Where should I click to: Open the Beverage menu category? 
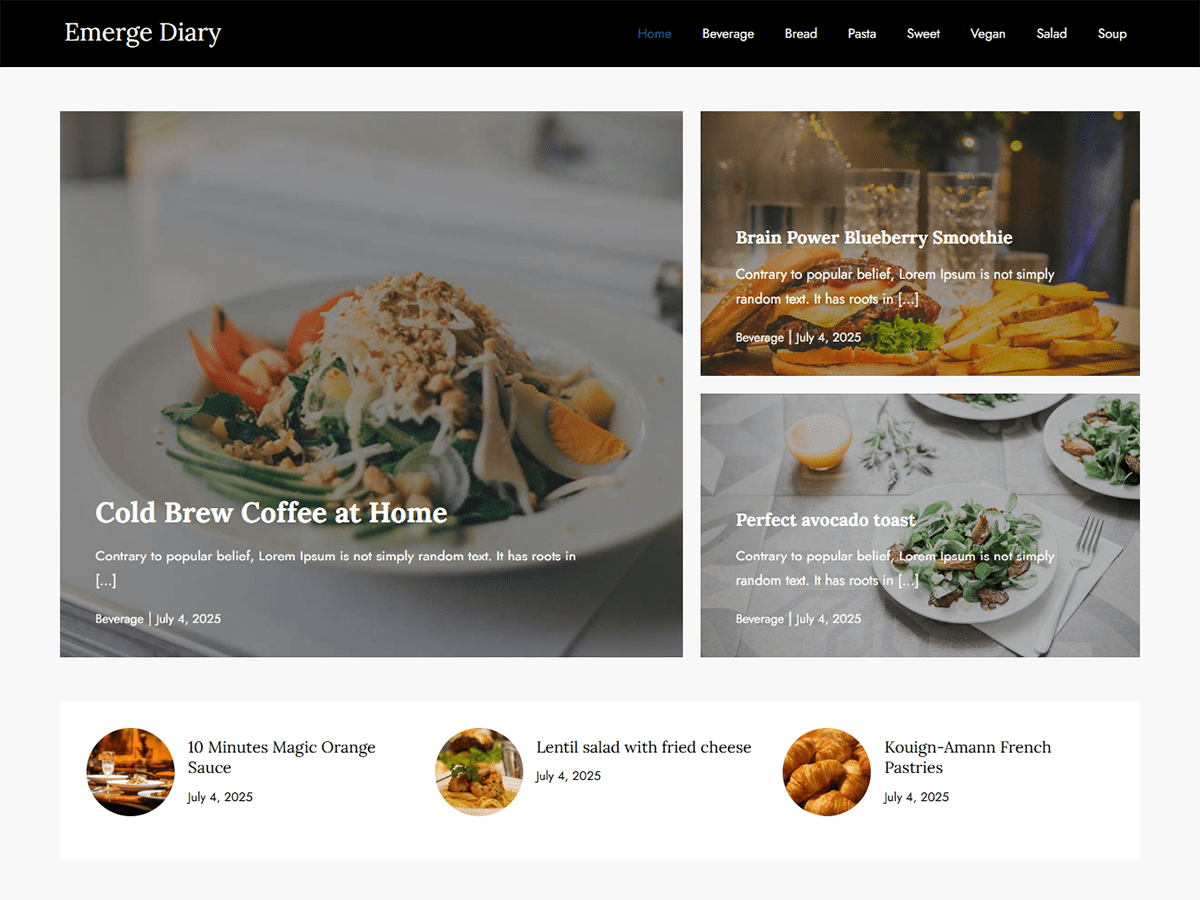[x=728, y=33]
